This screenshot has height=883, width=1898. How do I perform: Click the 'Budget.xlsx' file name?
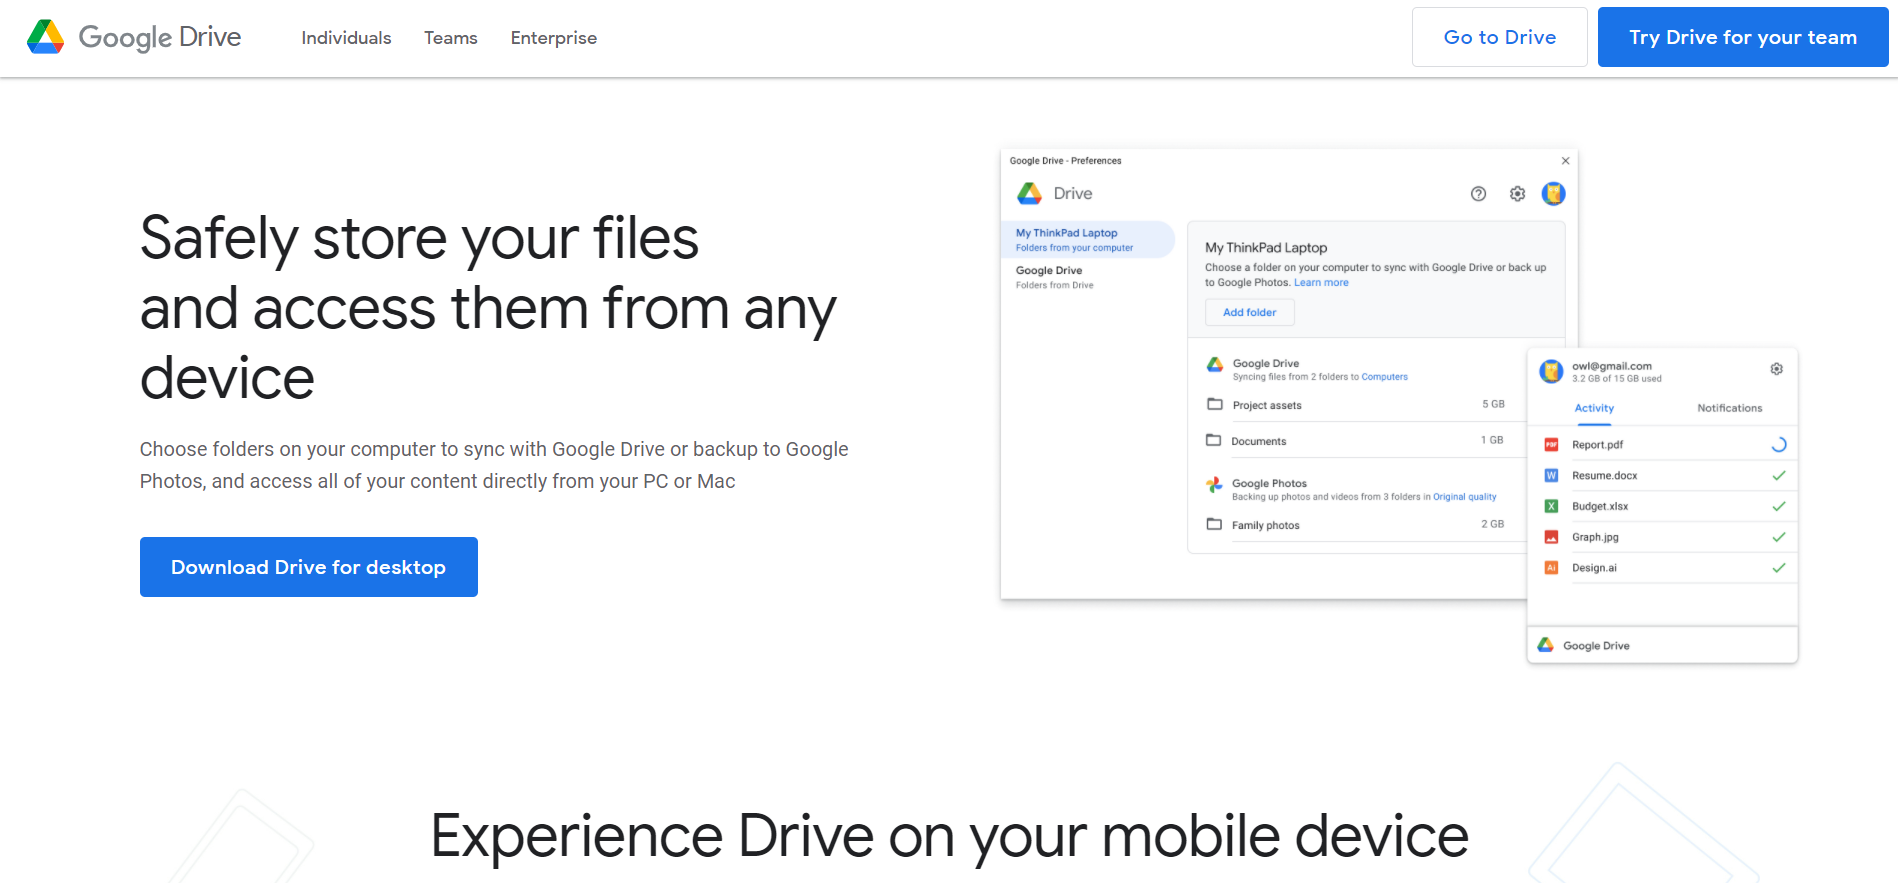(1600, 507)
